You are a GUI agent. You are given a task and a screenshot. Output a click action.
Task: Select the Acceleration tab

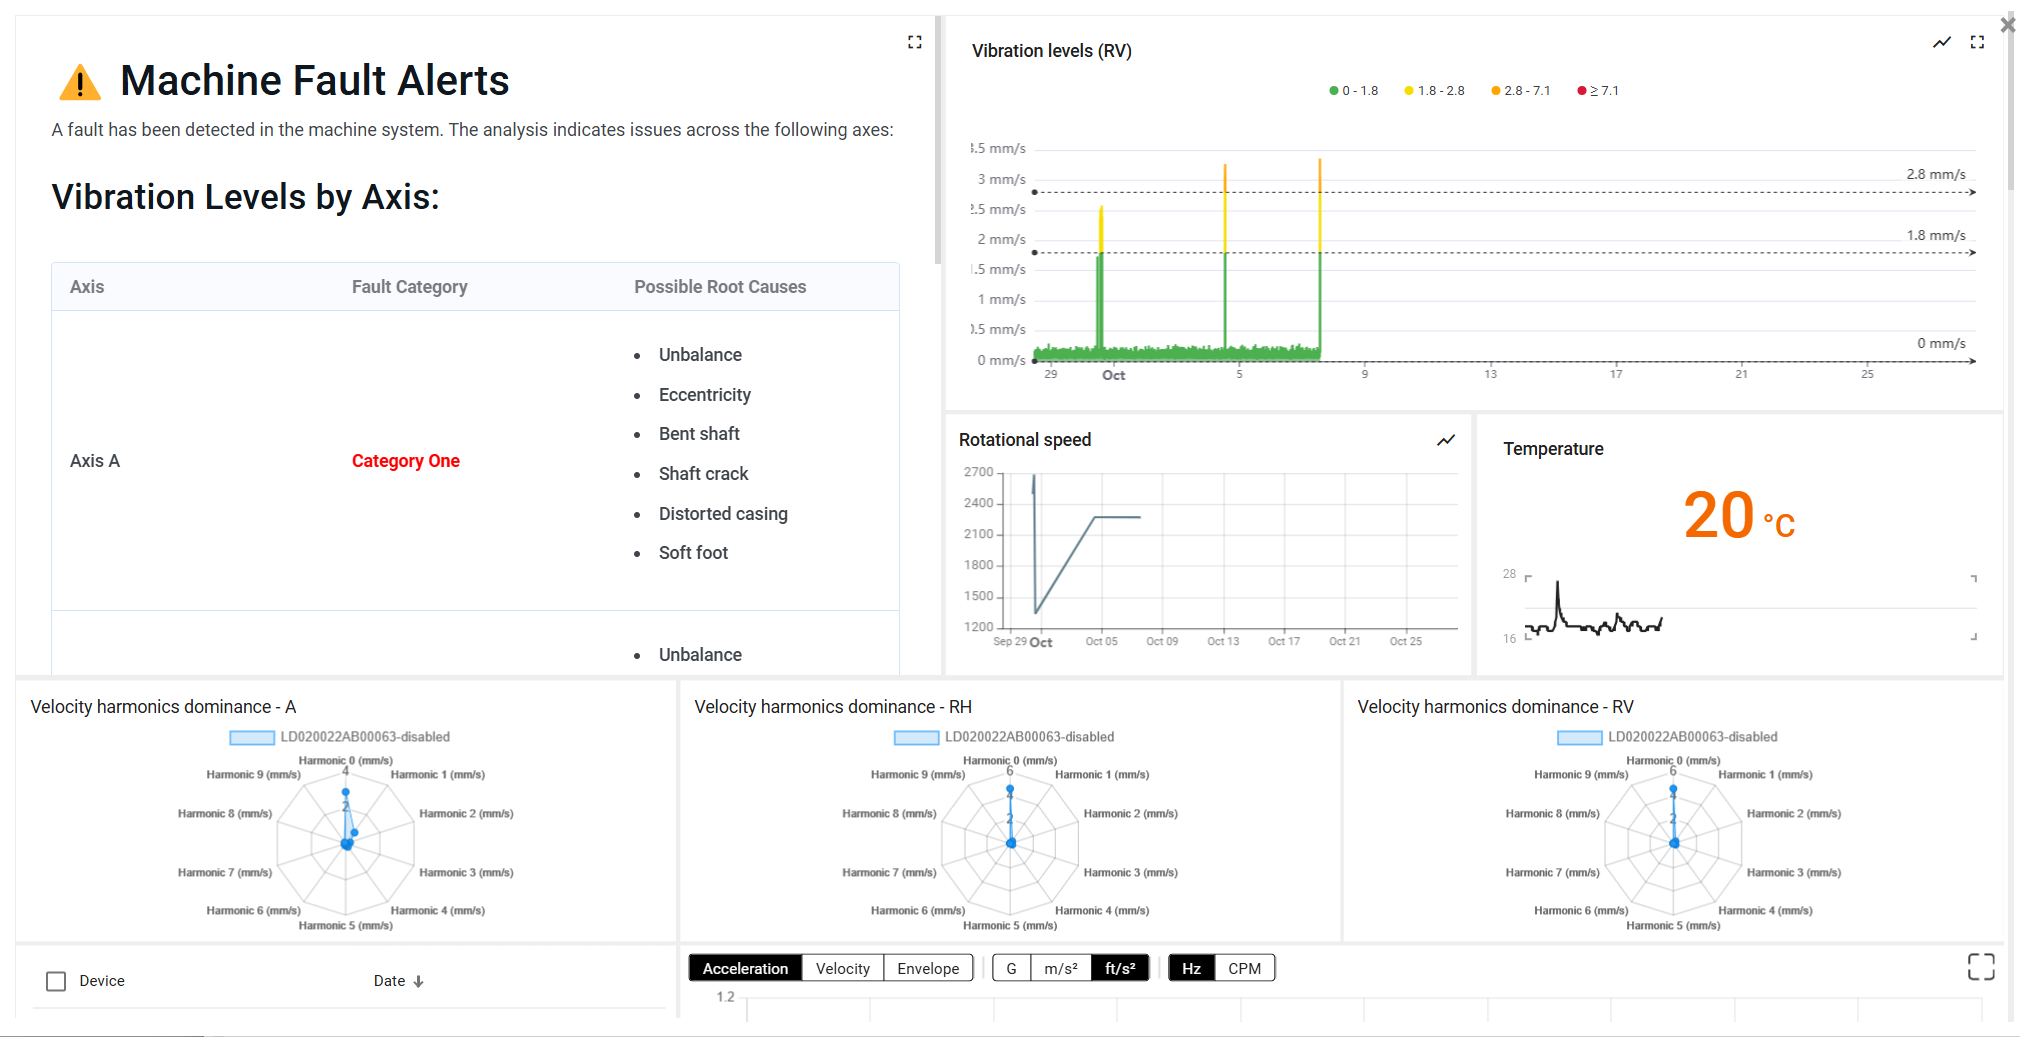[745, 968]
